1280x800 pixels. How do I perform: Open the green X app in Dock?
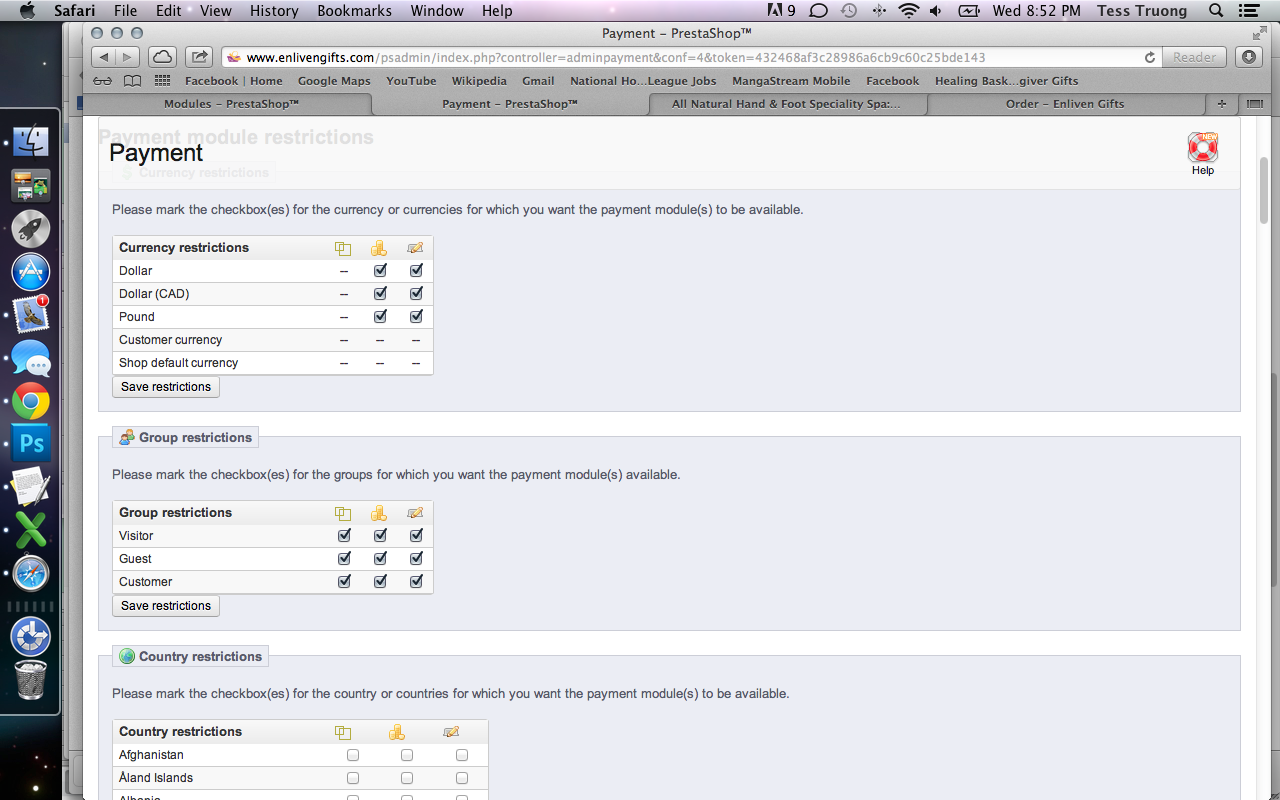(x=31, y=530)
